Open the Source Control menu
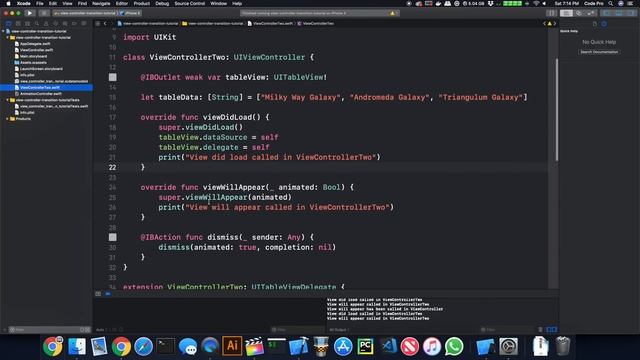Viewport: 640px width, 360px height. click(190, 3)
